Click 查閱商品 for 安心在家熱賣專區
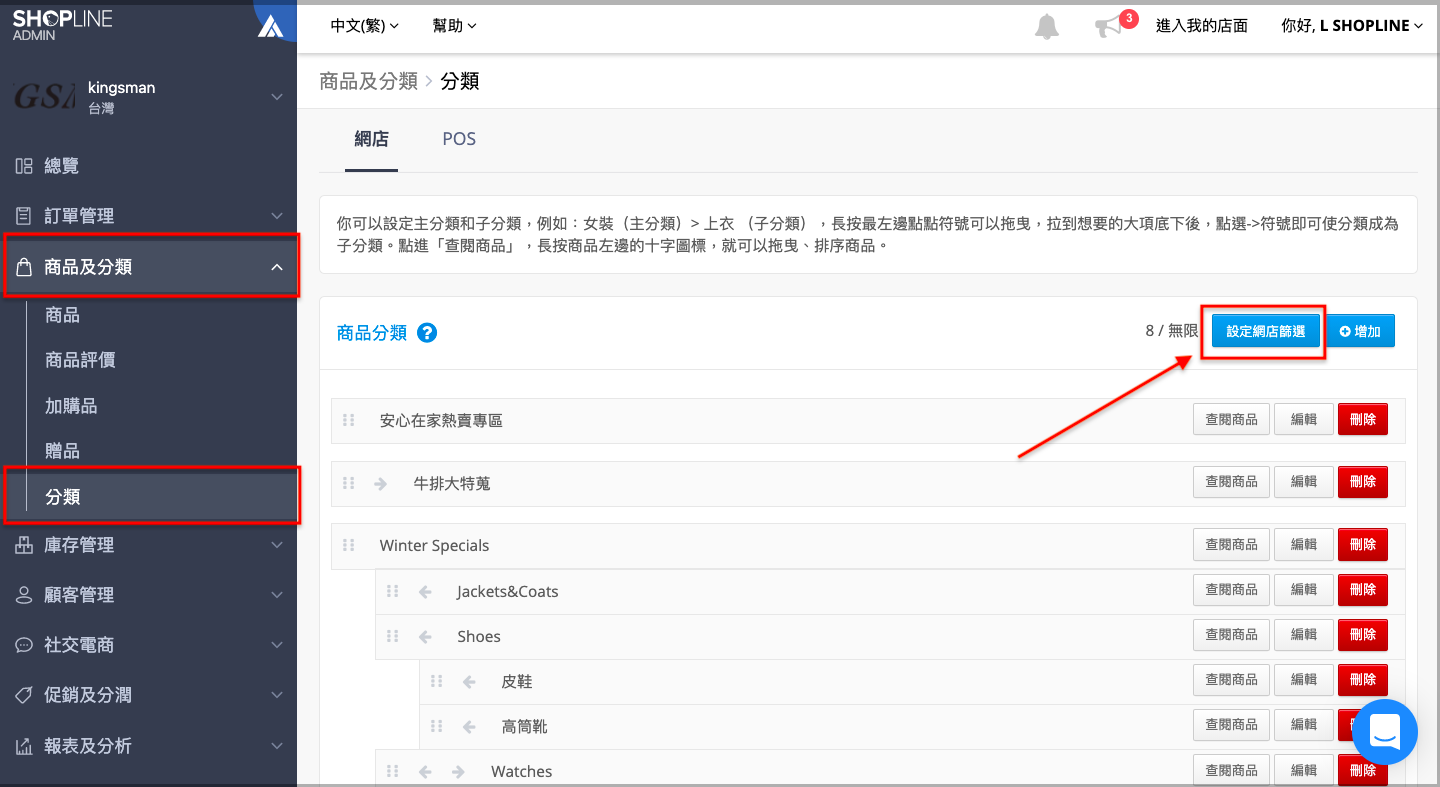Viewport: 1440px width, 787px height. [x=1231, y=420]
